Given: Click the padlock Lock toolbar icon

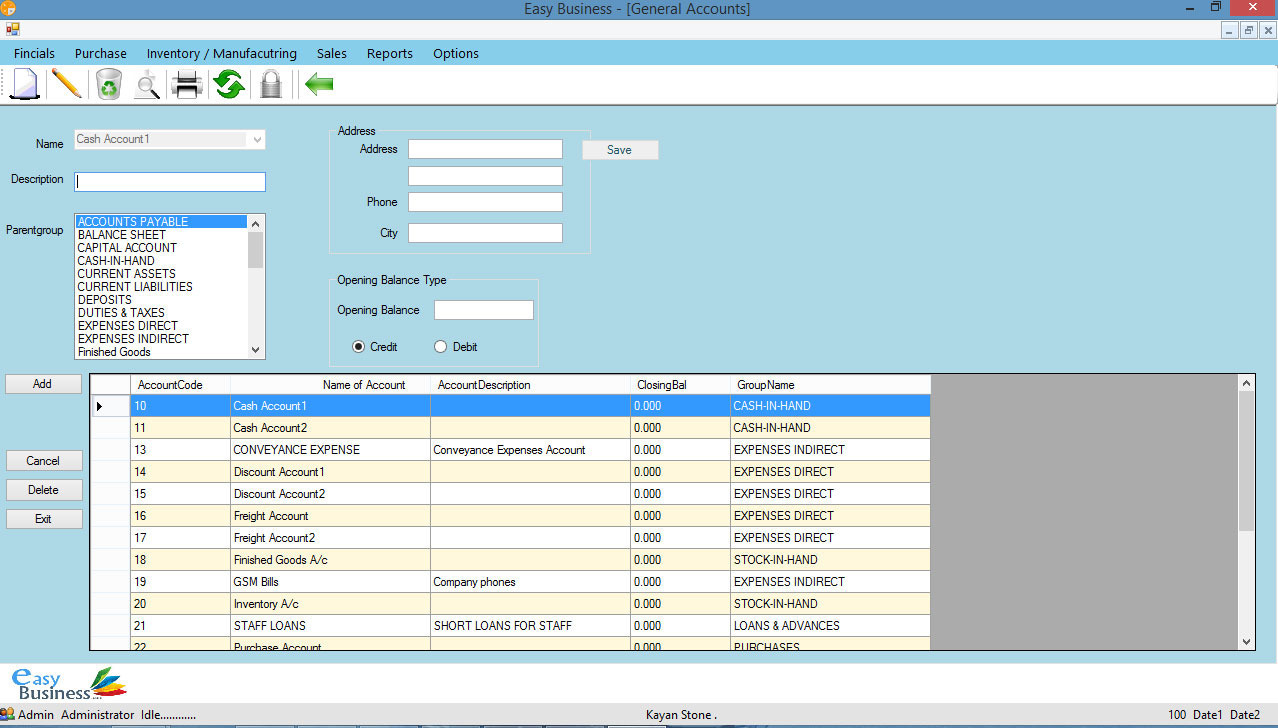Looking at the screenshot, I should (x=270, y=84).
